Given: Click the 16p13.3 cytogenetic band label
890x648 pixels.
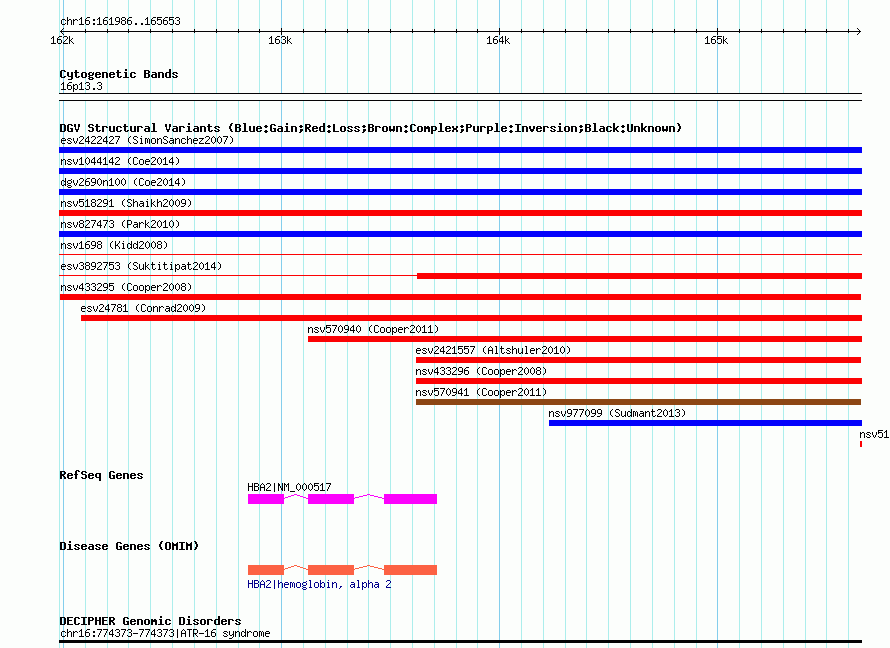Looking at the screenshot, I should tap(81, 86).
